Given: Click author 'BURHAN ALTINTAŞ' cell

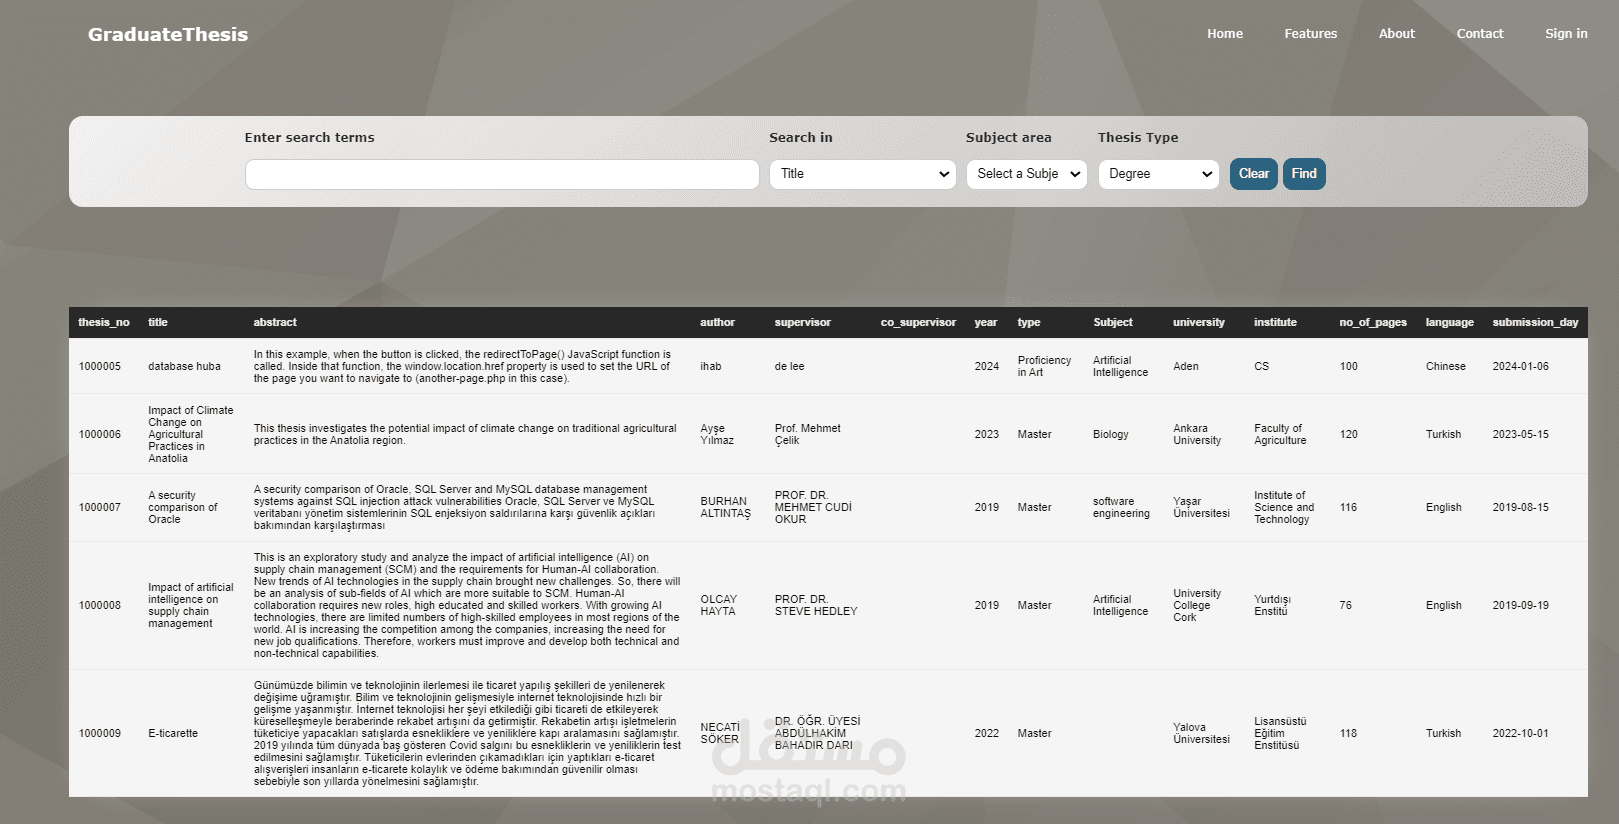Looking at the screenshot, I should pos(725,507).
